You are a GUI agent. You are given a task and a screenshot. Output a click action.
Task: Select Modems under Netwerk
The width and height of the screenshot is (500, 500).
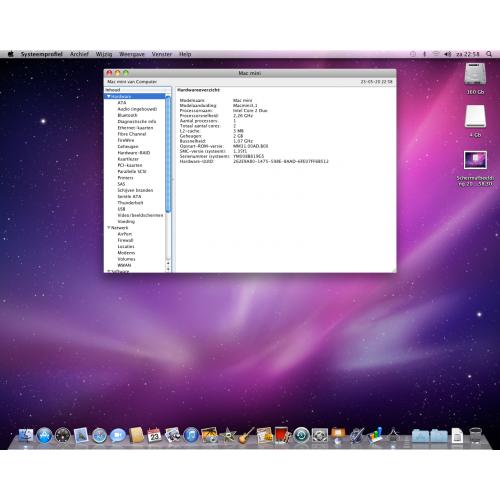pos(126,253)
